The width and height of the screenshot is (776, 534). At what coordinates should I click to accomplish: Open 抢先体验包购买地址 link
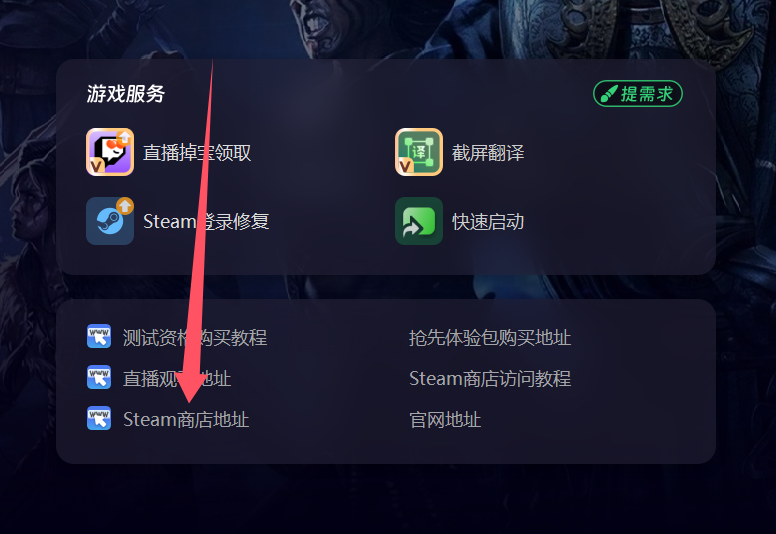point(490,338)
